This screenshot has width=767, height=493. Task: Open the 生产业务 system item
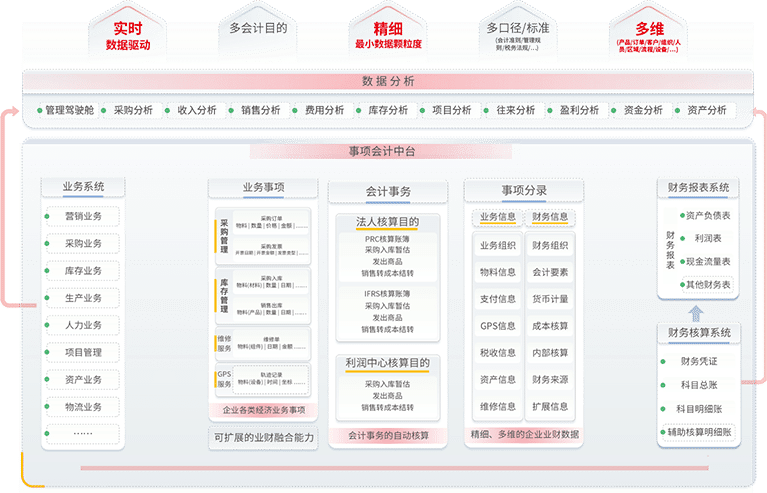[x=82, y=298]
